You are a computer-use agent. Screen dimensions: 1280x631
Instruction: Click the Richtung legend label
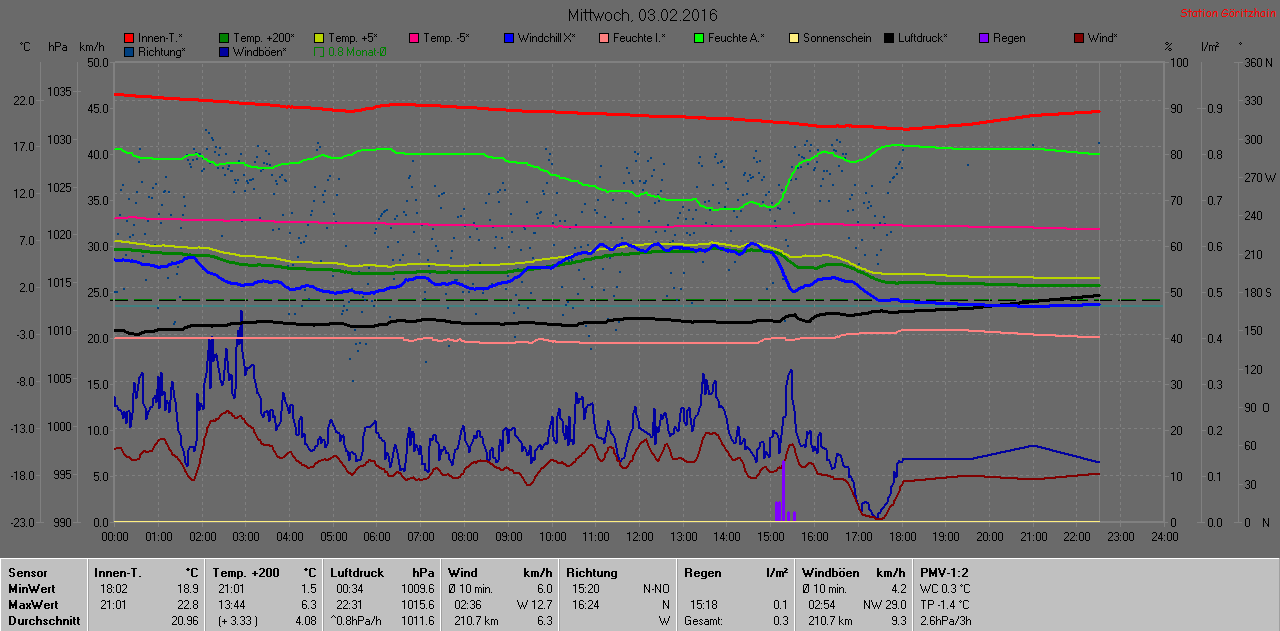coord(162,51)
